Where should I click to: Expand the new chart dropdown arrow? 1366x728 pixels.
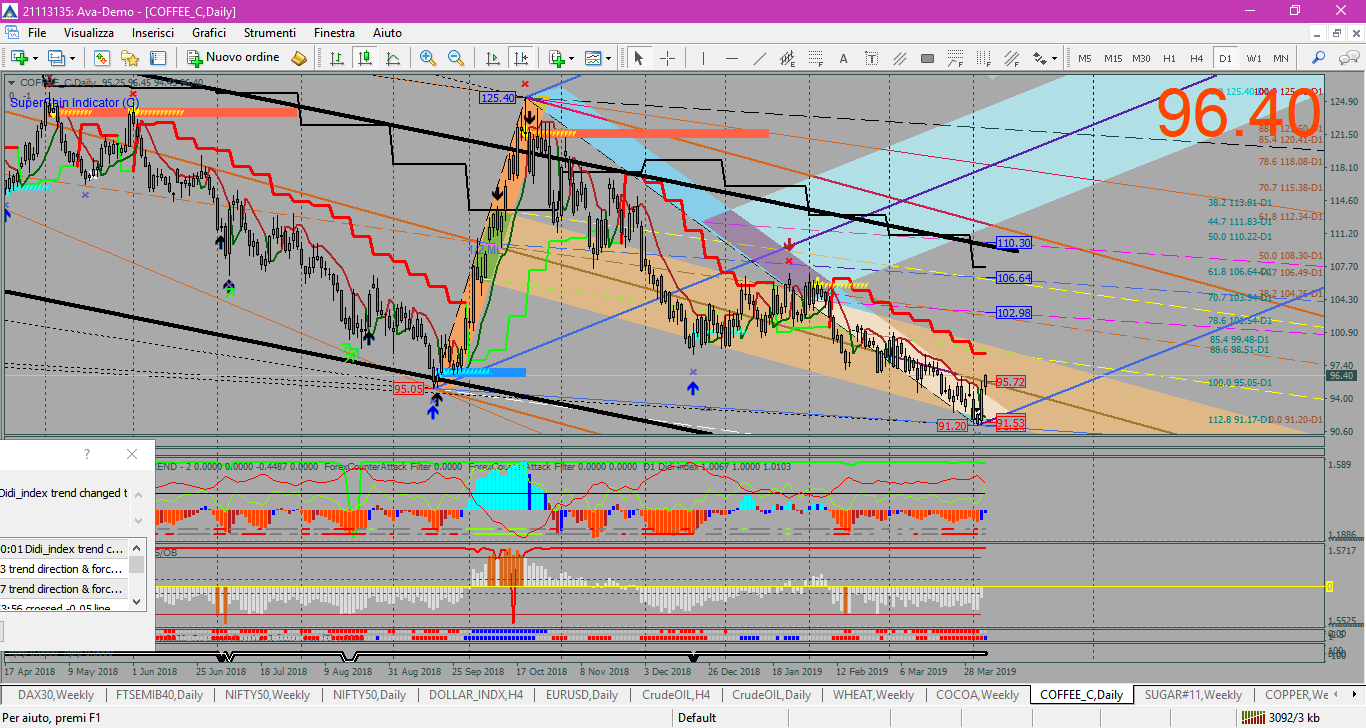point(34,58)
